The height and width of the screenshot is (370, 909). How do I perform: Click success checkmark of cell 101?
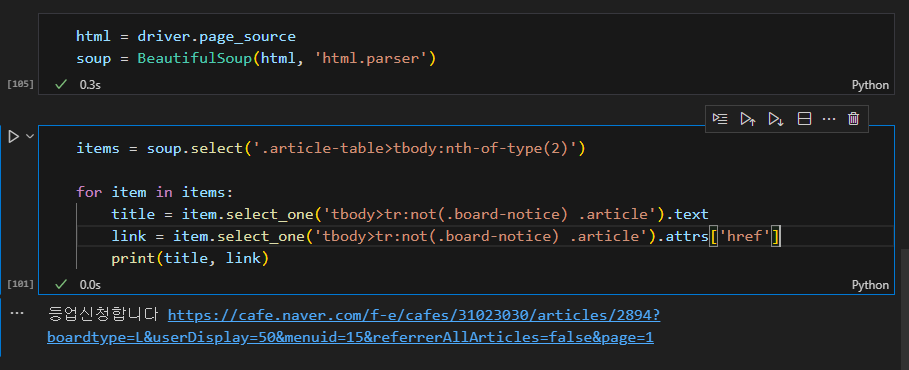pyautogui.click(x=61, y=285)
